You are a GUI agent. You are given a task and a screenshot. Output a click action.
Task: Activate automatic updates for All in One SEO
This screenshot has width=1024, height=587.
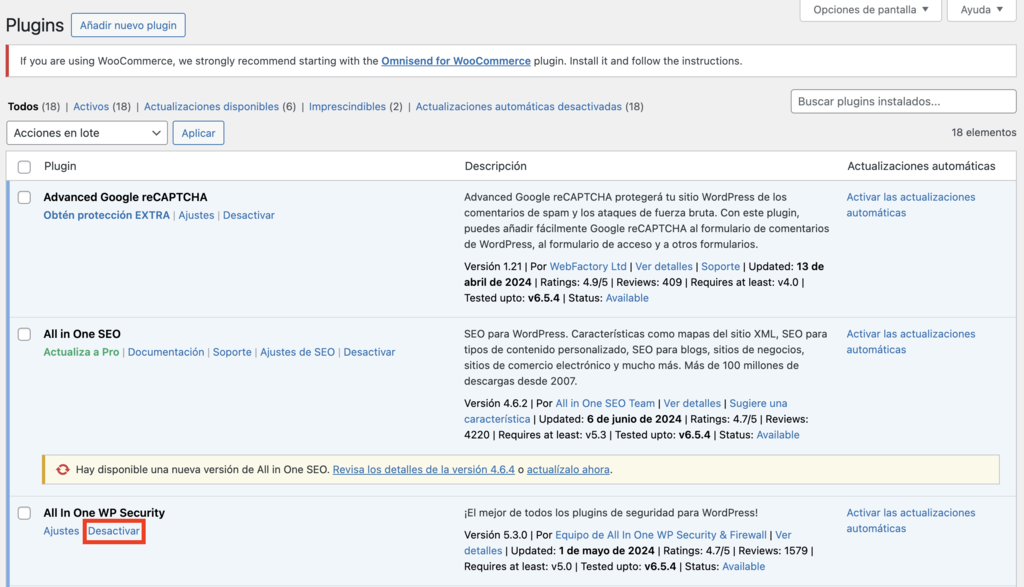pyautogui.click(x=910, y=341)
